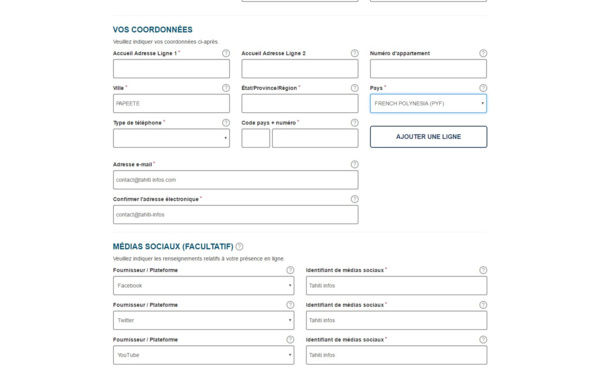The height and width of the screenshot is (372, 600).
Task: Open the platform dropdown set to Twitter
Action: click(x=204, y=320)
